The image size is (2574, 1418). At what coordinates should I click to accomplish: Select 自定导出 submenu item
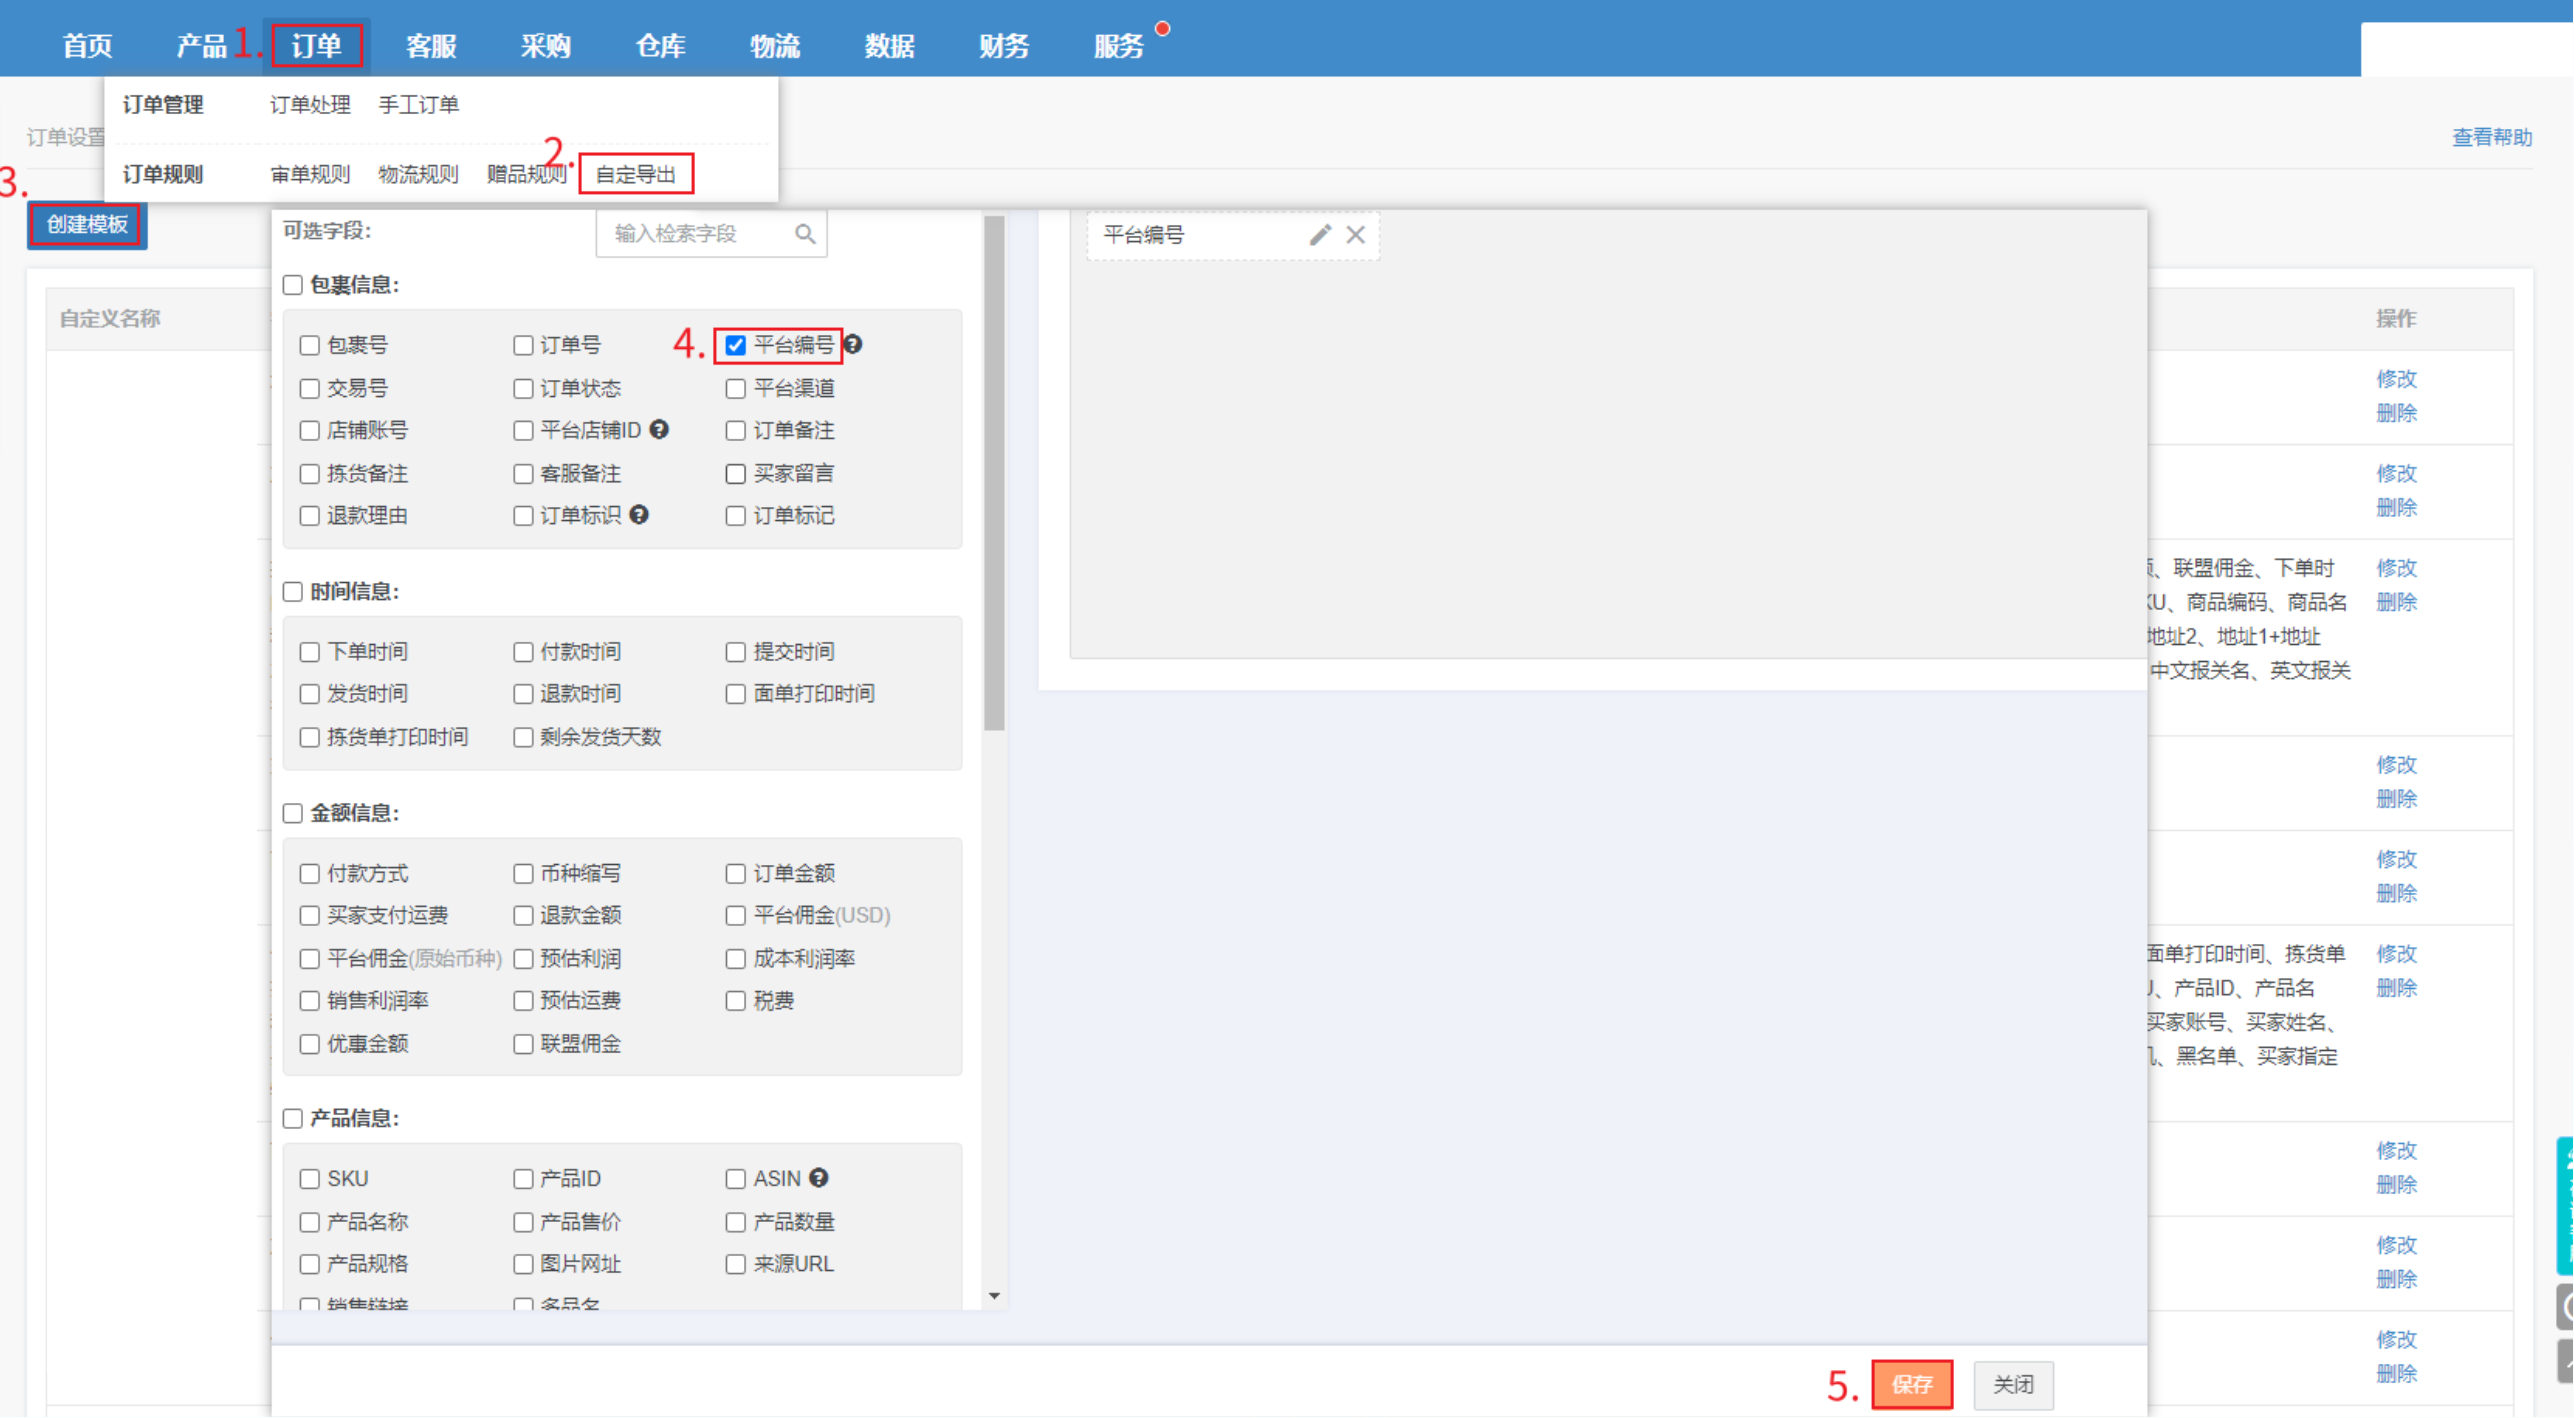point(636,174)
